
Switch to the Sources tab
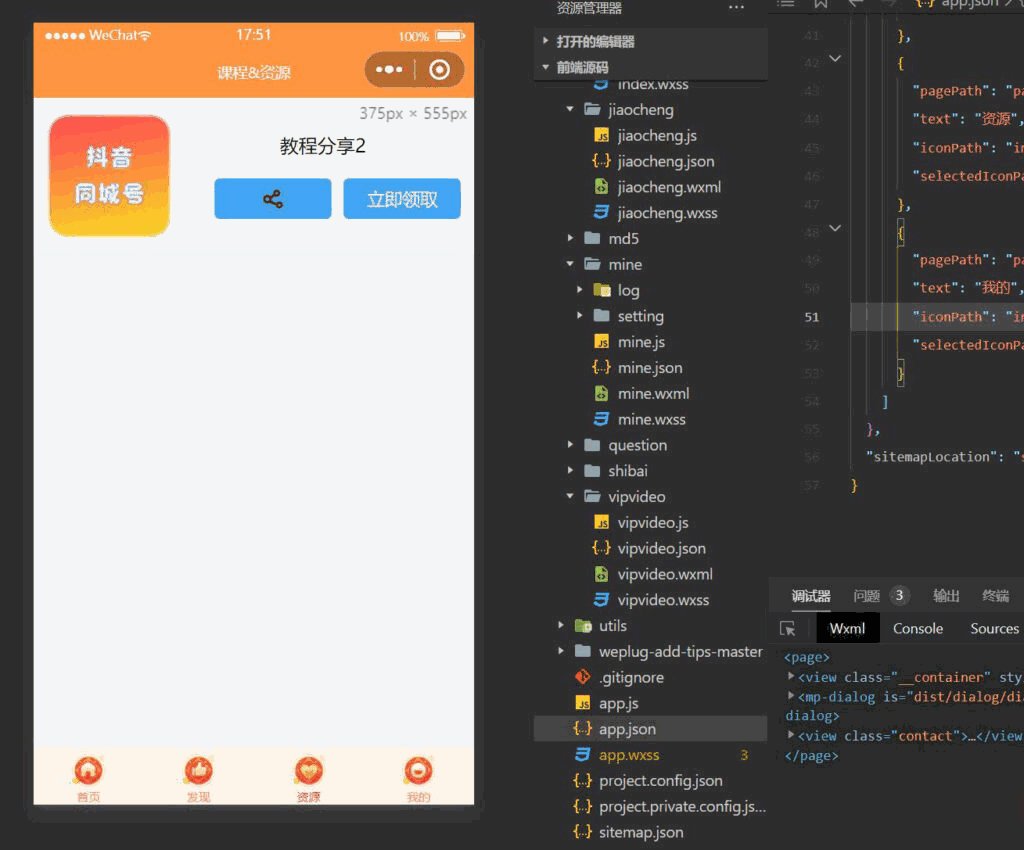tap(994, 628)
